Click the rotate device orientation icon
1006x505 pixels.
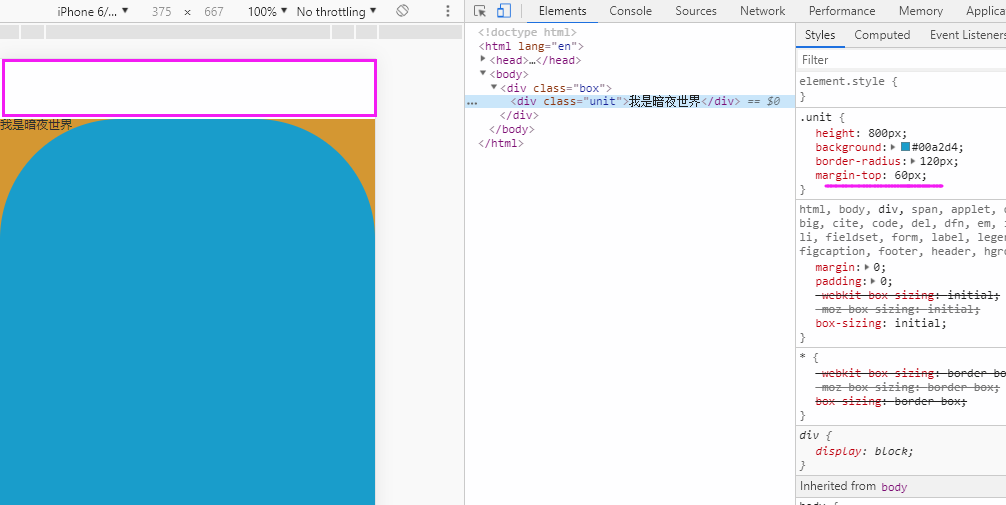(x=402, y=11)
